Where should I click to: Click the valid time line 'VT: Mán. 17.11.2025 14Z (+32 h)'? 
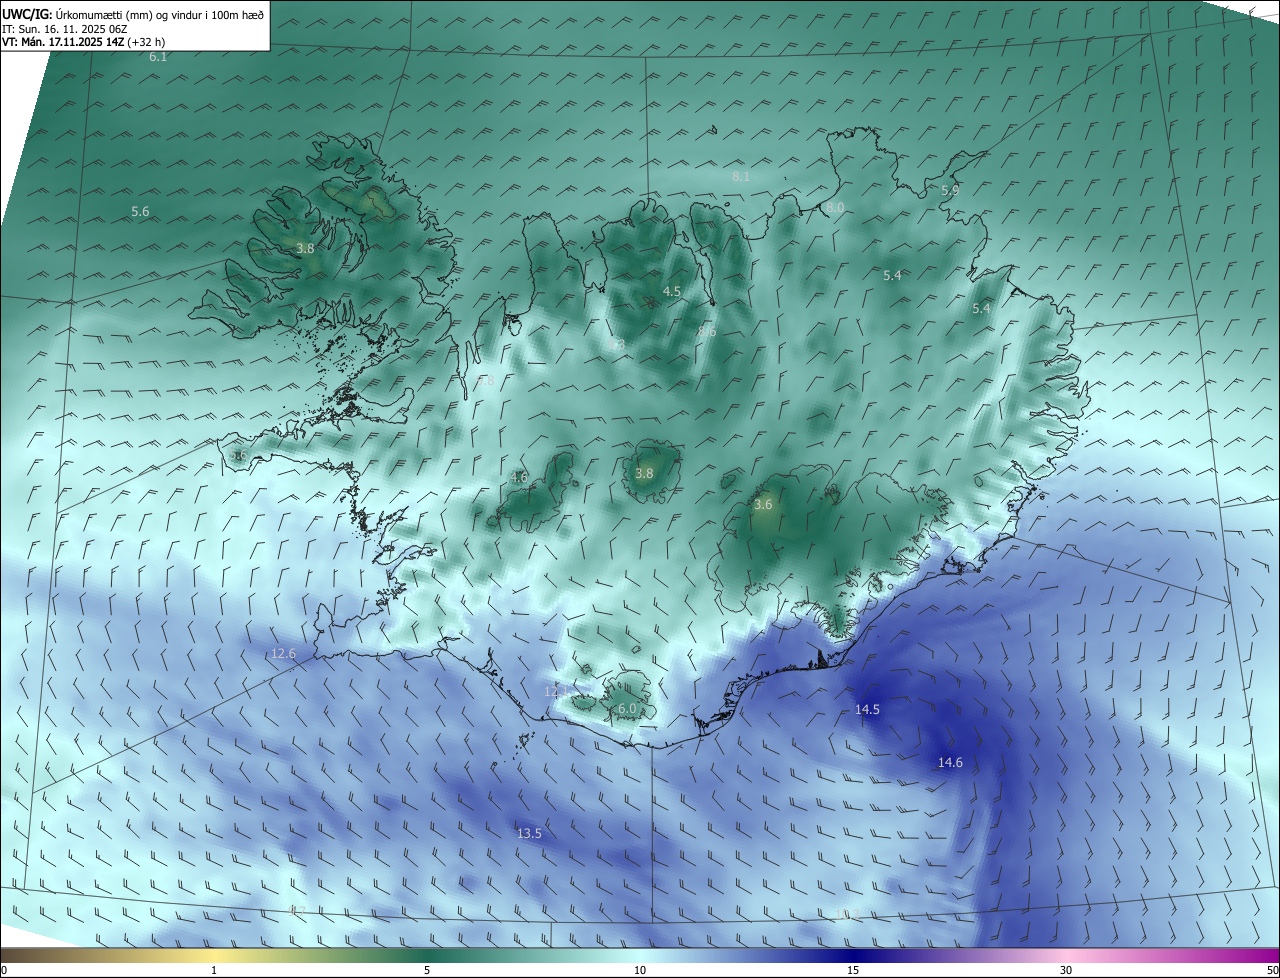click(x=84, y=42)
